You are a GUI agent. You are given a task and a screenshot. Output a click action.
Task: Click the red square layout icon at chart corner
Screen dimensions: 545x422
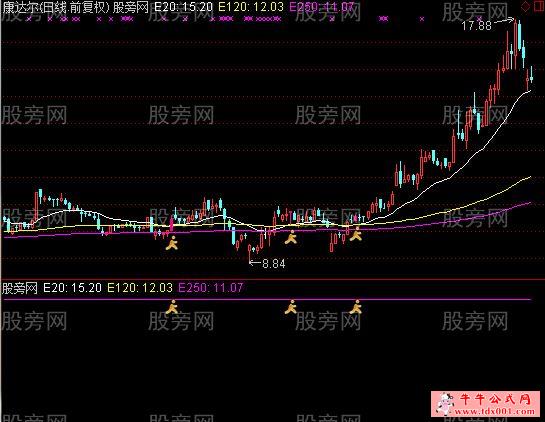[538, 6]
